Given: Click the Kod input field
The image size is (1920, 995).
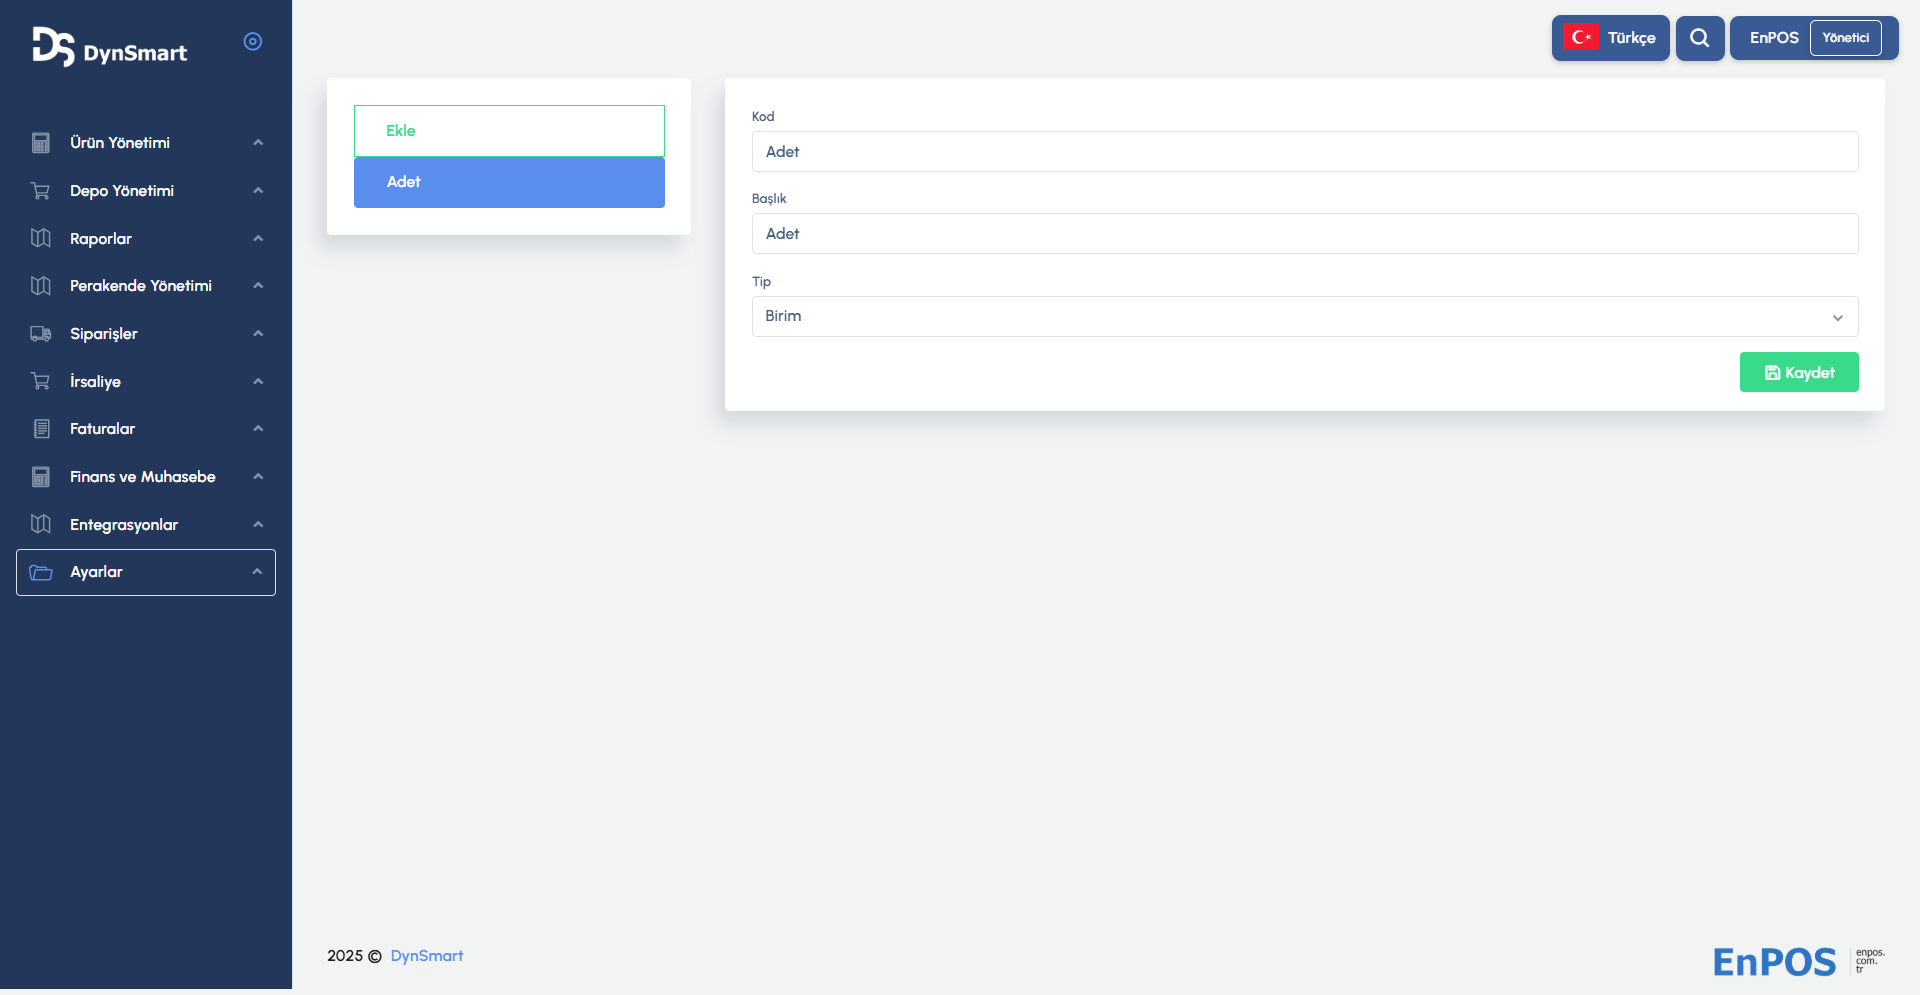Looking at the screenshot, I should click(1304, 152).
